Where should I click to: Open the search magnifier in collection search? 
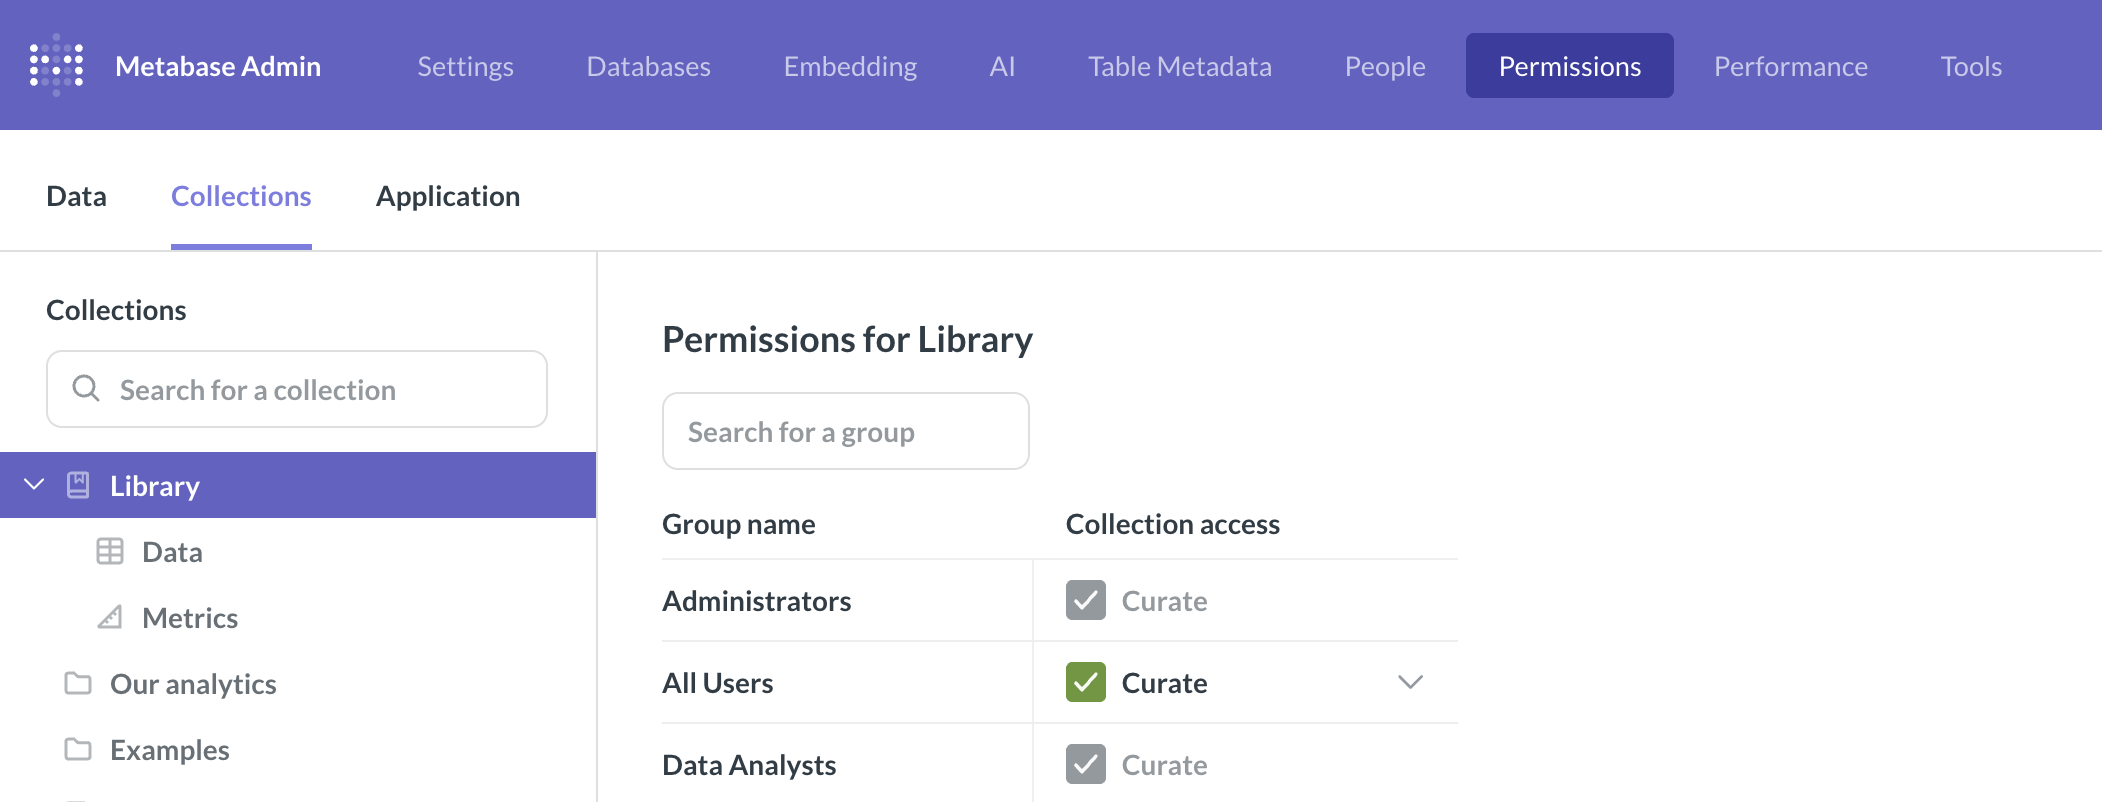point(86,389)
